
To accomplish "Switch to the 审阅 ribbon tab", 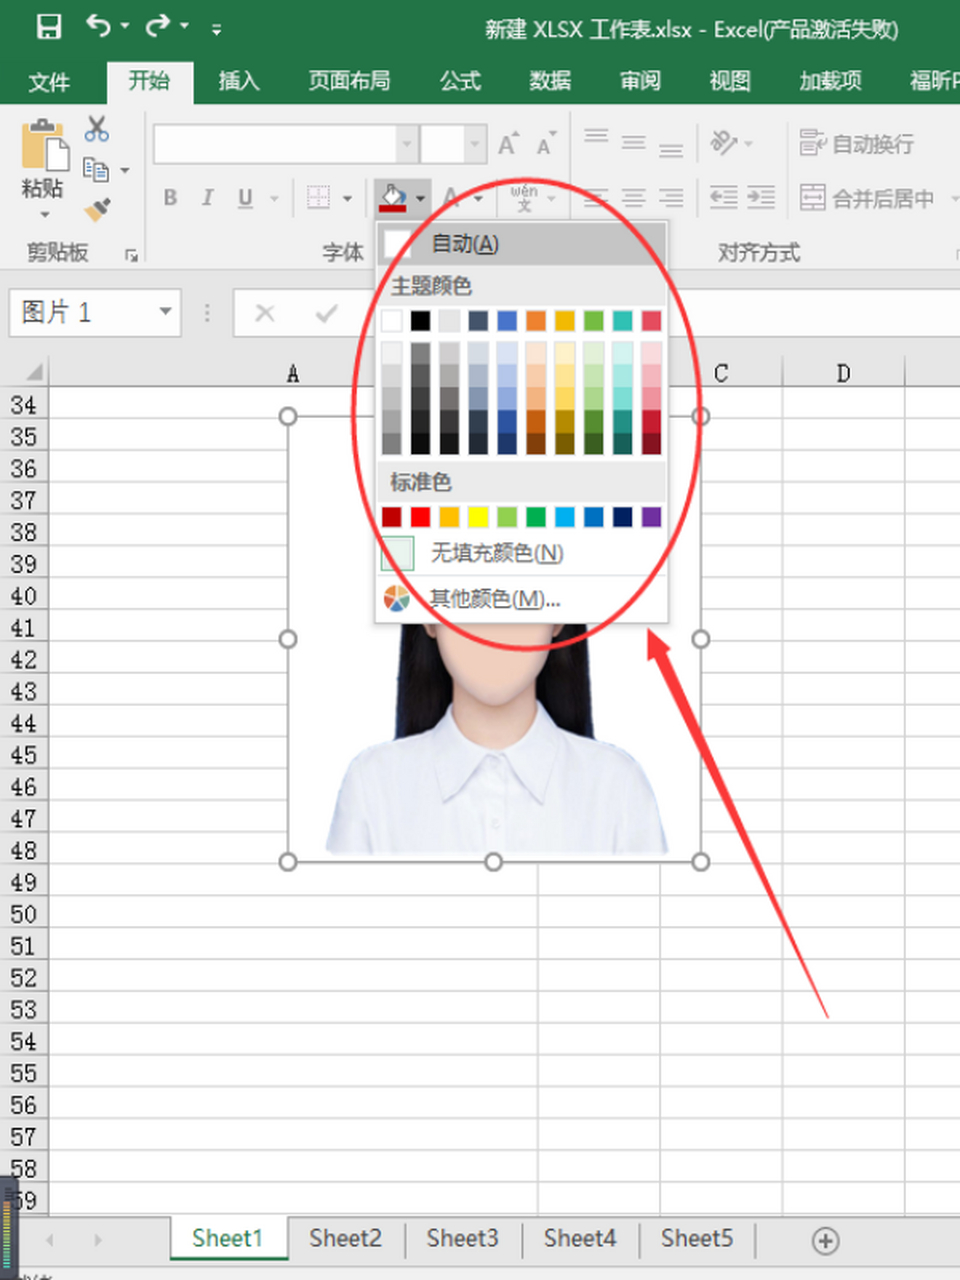I will (x=640, y=81).
